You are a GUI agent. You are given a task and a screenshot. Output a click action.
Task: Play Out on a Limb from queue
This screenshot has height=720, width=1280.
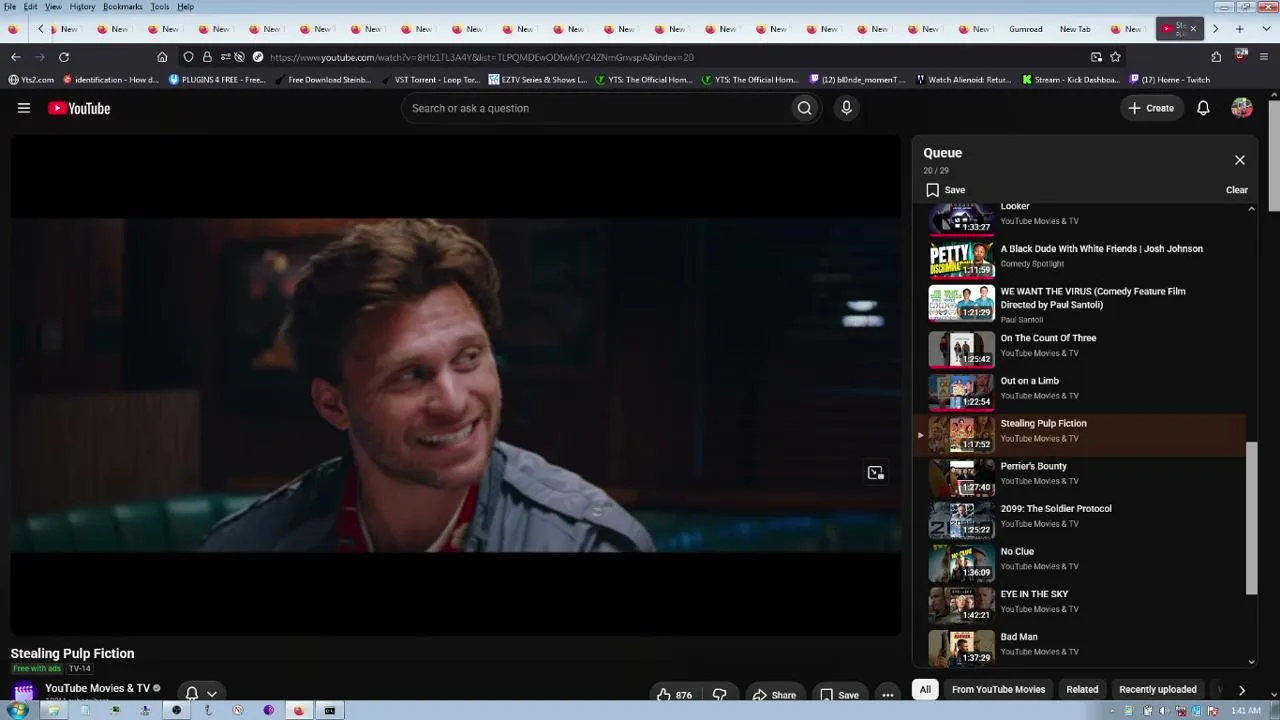pyautogui.click(x=1082, y=391)
